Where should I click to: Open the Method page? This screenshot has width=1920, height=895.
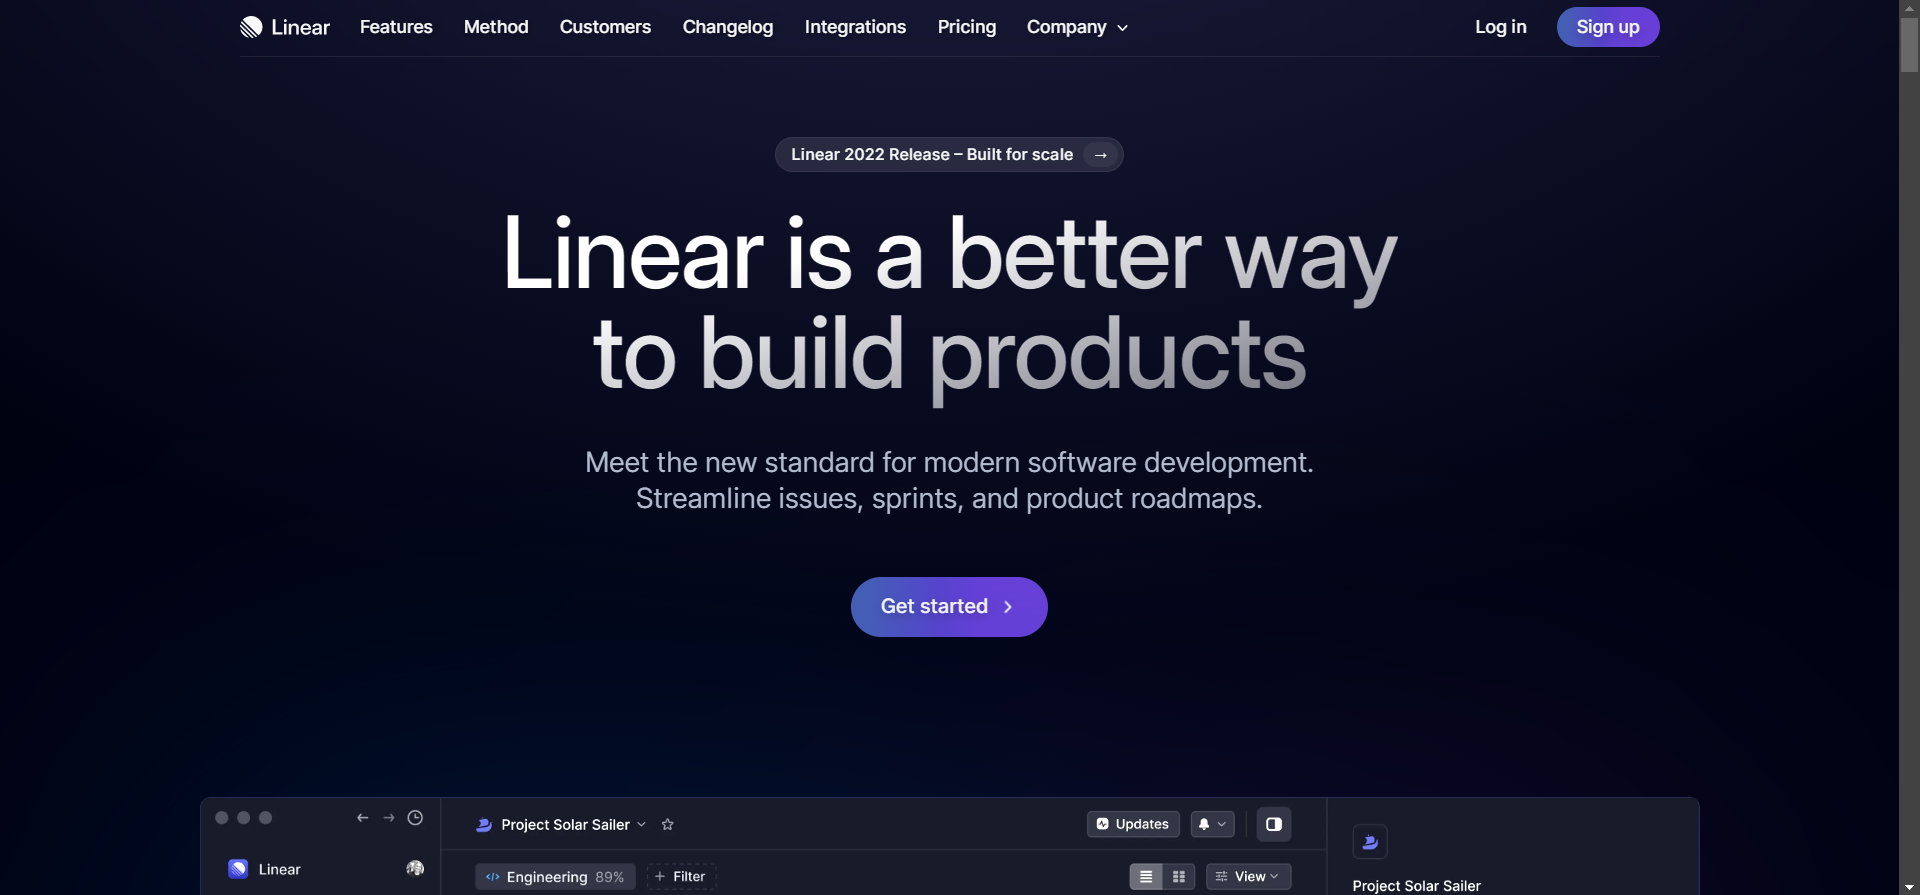[x=496, y=27]
